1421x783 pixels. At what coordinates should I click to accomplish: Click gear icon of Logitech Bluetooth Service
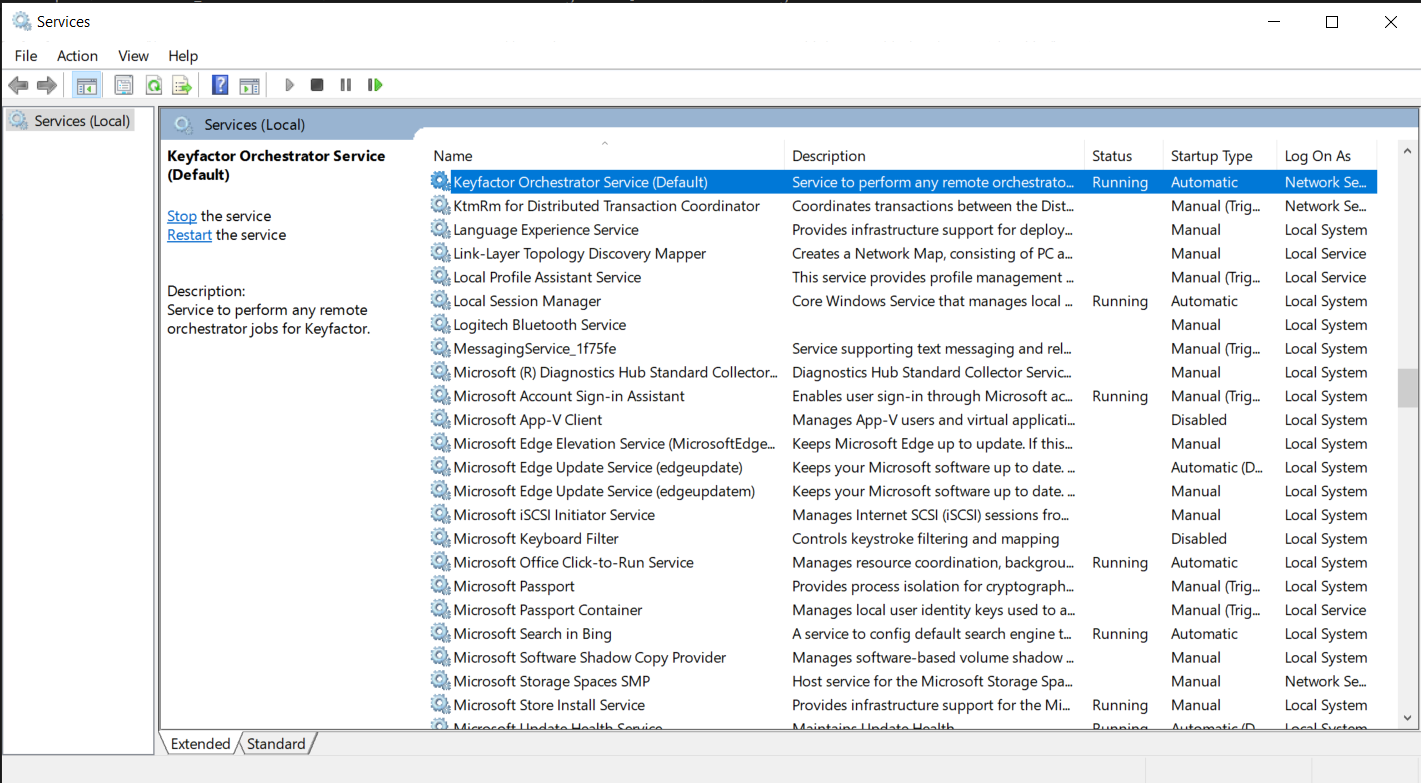pos(440,325)
